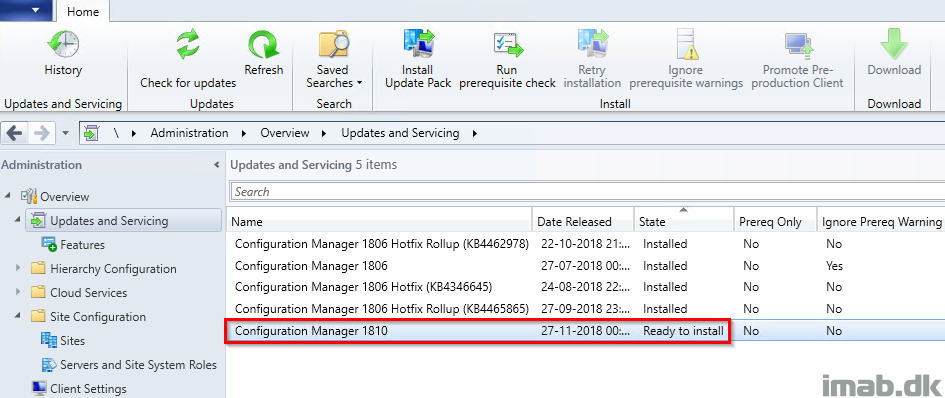
Task: Click Ready to install state cell
Action: pos(683,331)
